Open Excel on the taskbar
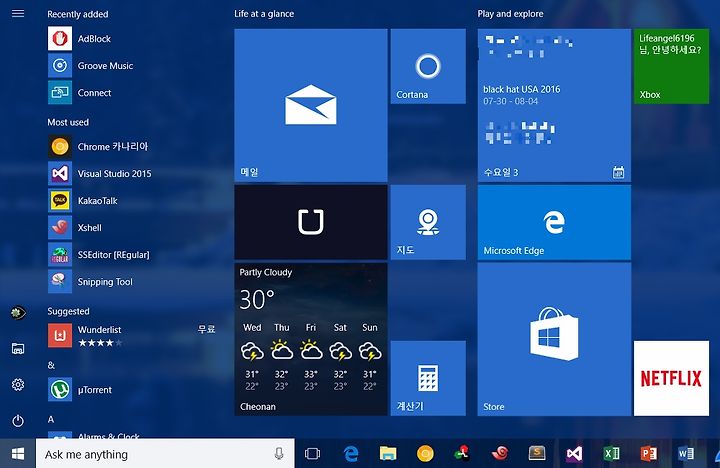Viewport: 720px width, 468px height. tap(612, 454)
